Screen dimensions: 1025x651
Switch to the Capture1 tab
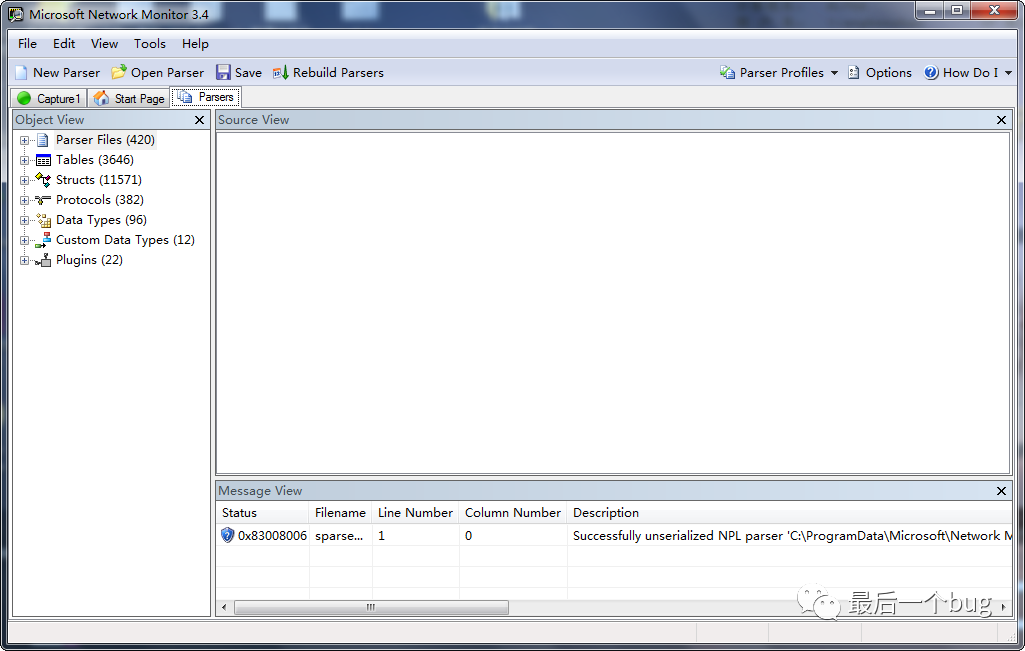pos(49,98)
